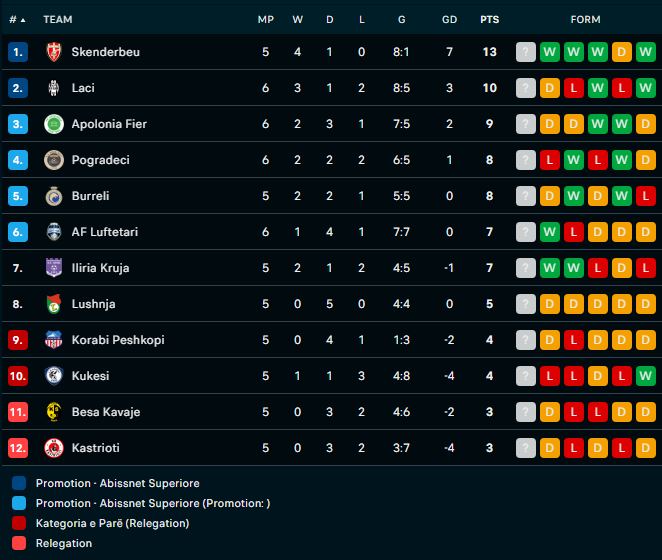Sort standings by PTS column header
The image size is (662, 560).
(x=489, y=19)
